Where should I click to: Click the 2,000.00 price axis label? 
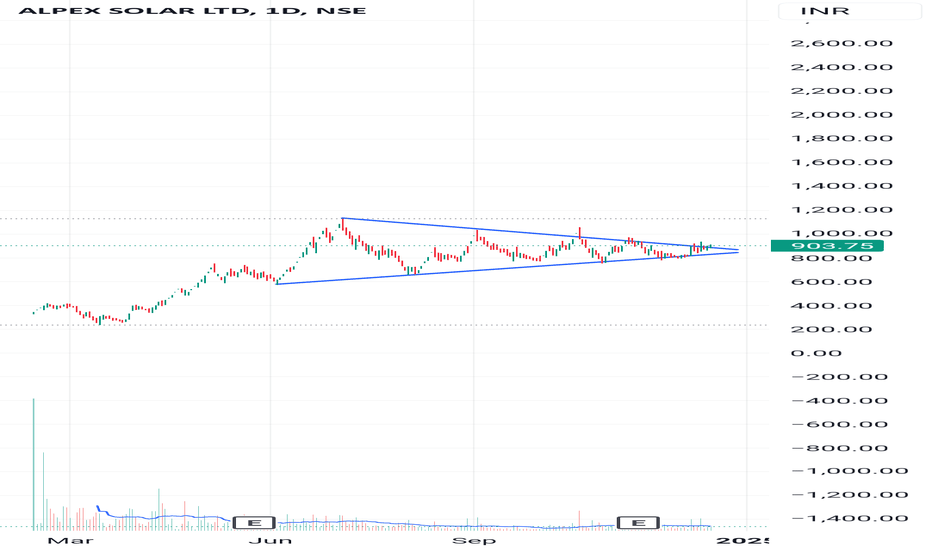pos(841,115)
